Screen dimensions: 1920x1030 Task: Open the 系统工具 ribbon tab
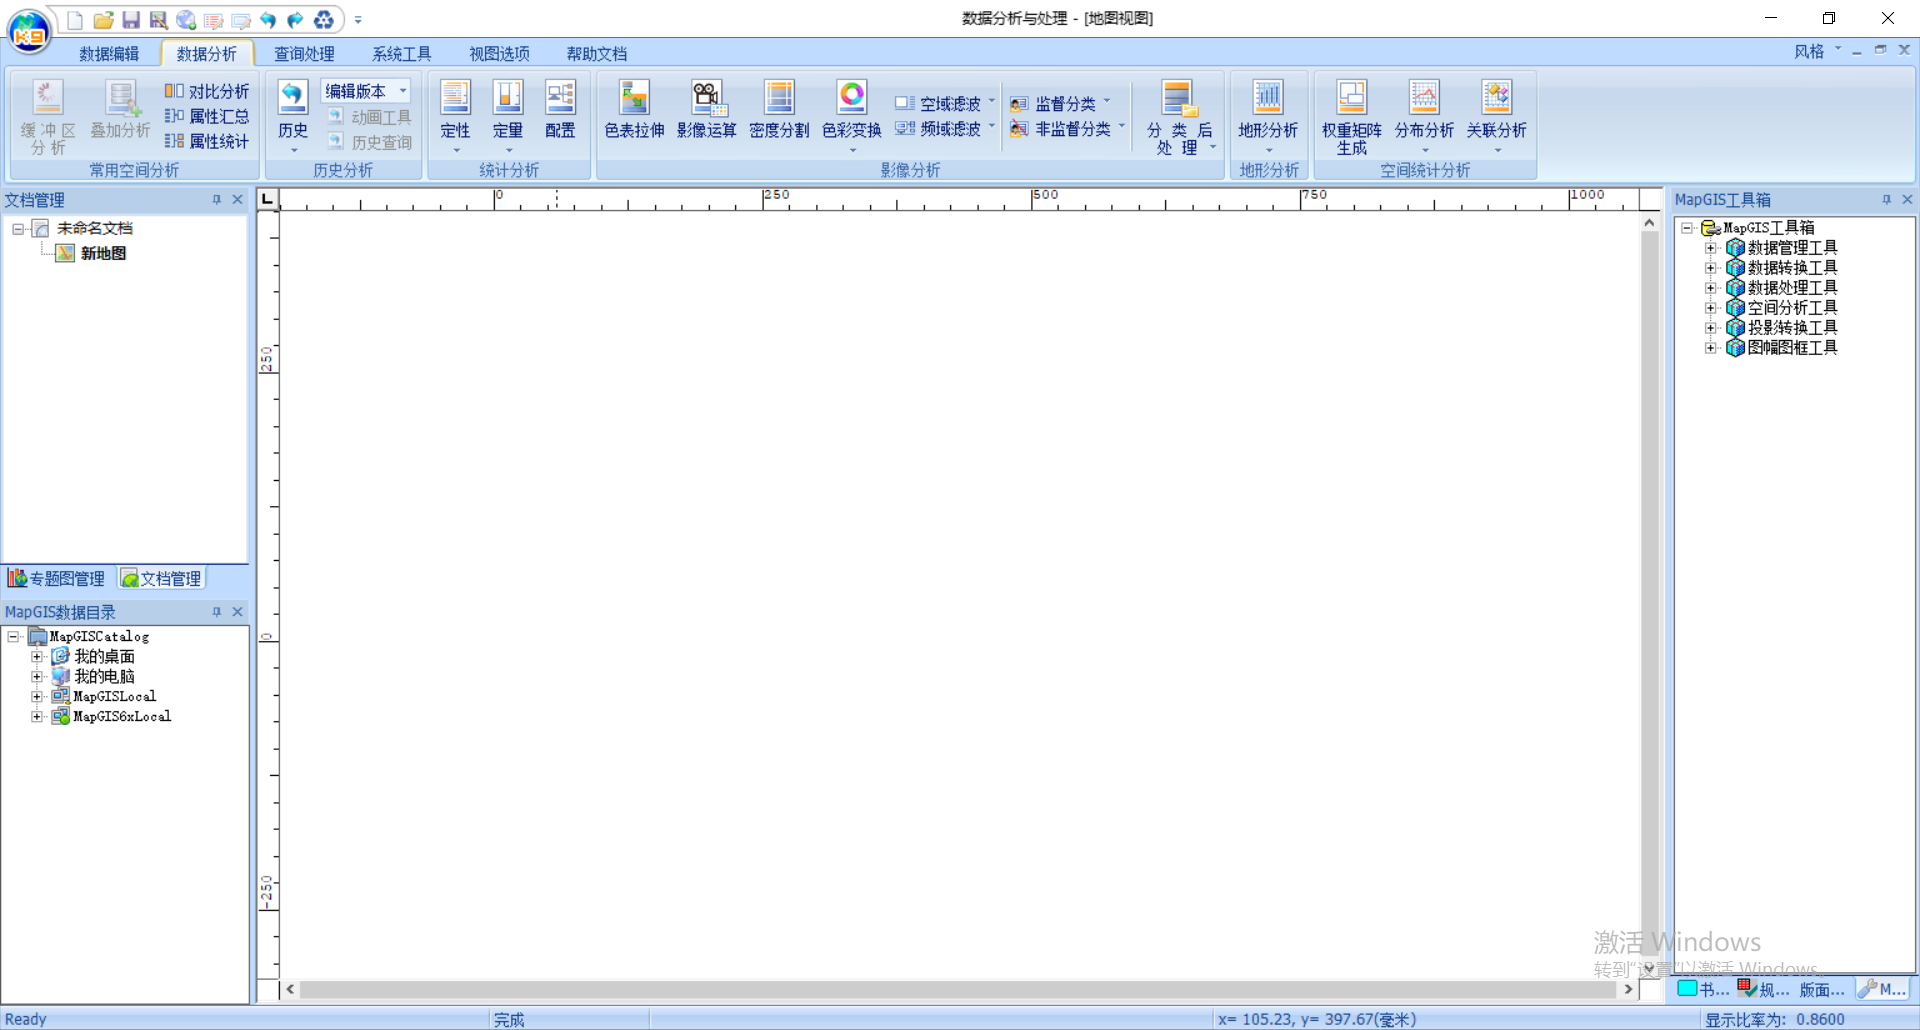coord(402,54)
